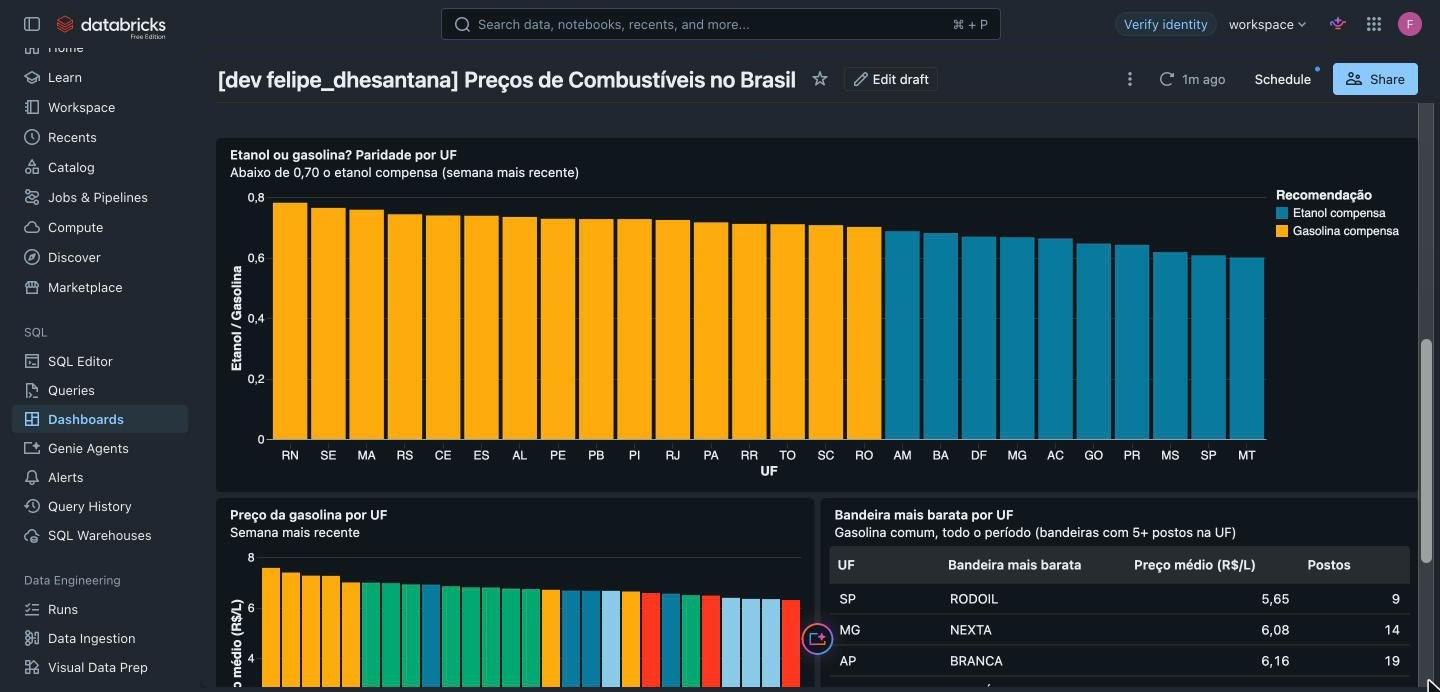Click the AP row UF cell
The image size is (1440, 692).
848,661
